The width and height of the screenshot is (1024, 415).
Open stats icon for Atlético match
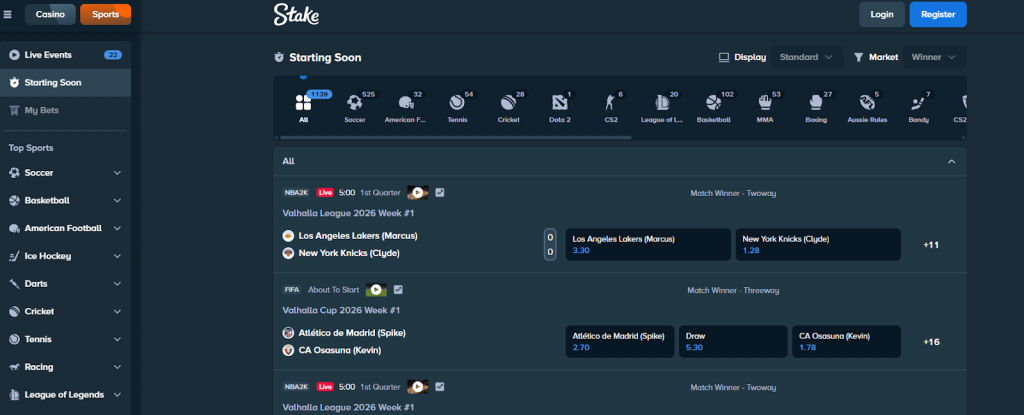398,290
